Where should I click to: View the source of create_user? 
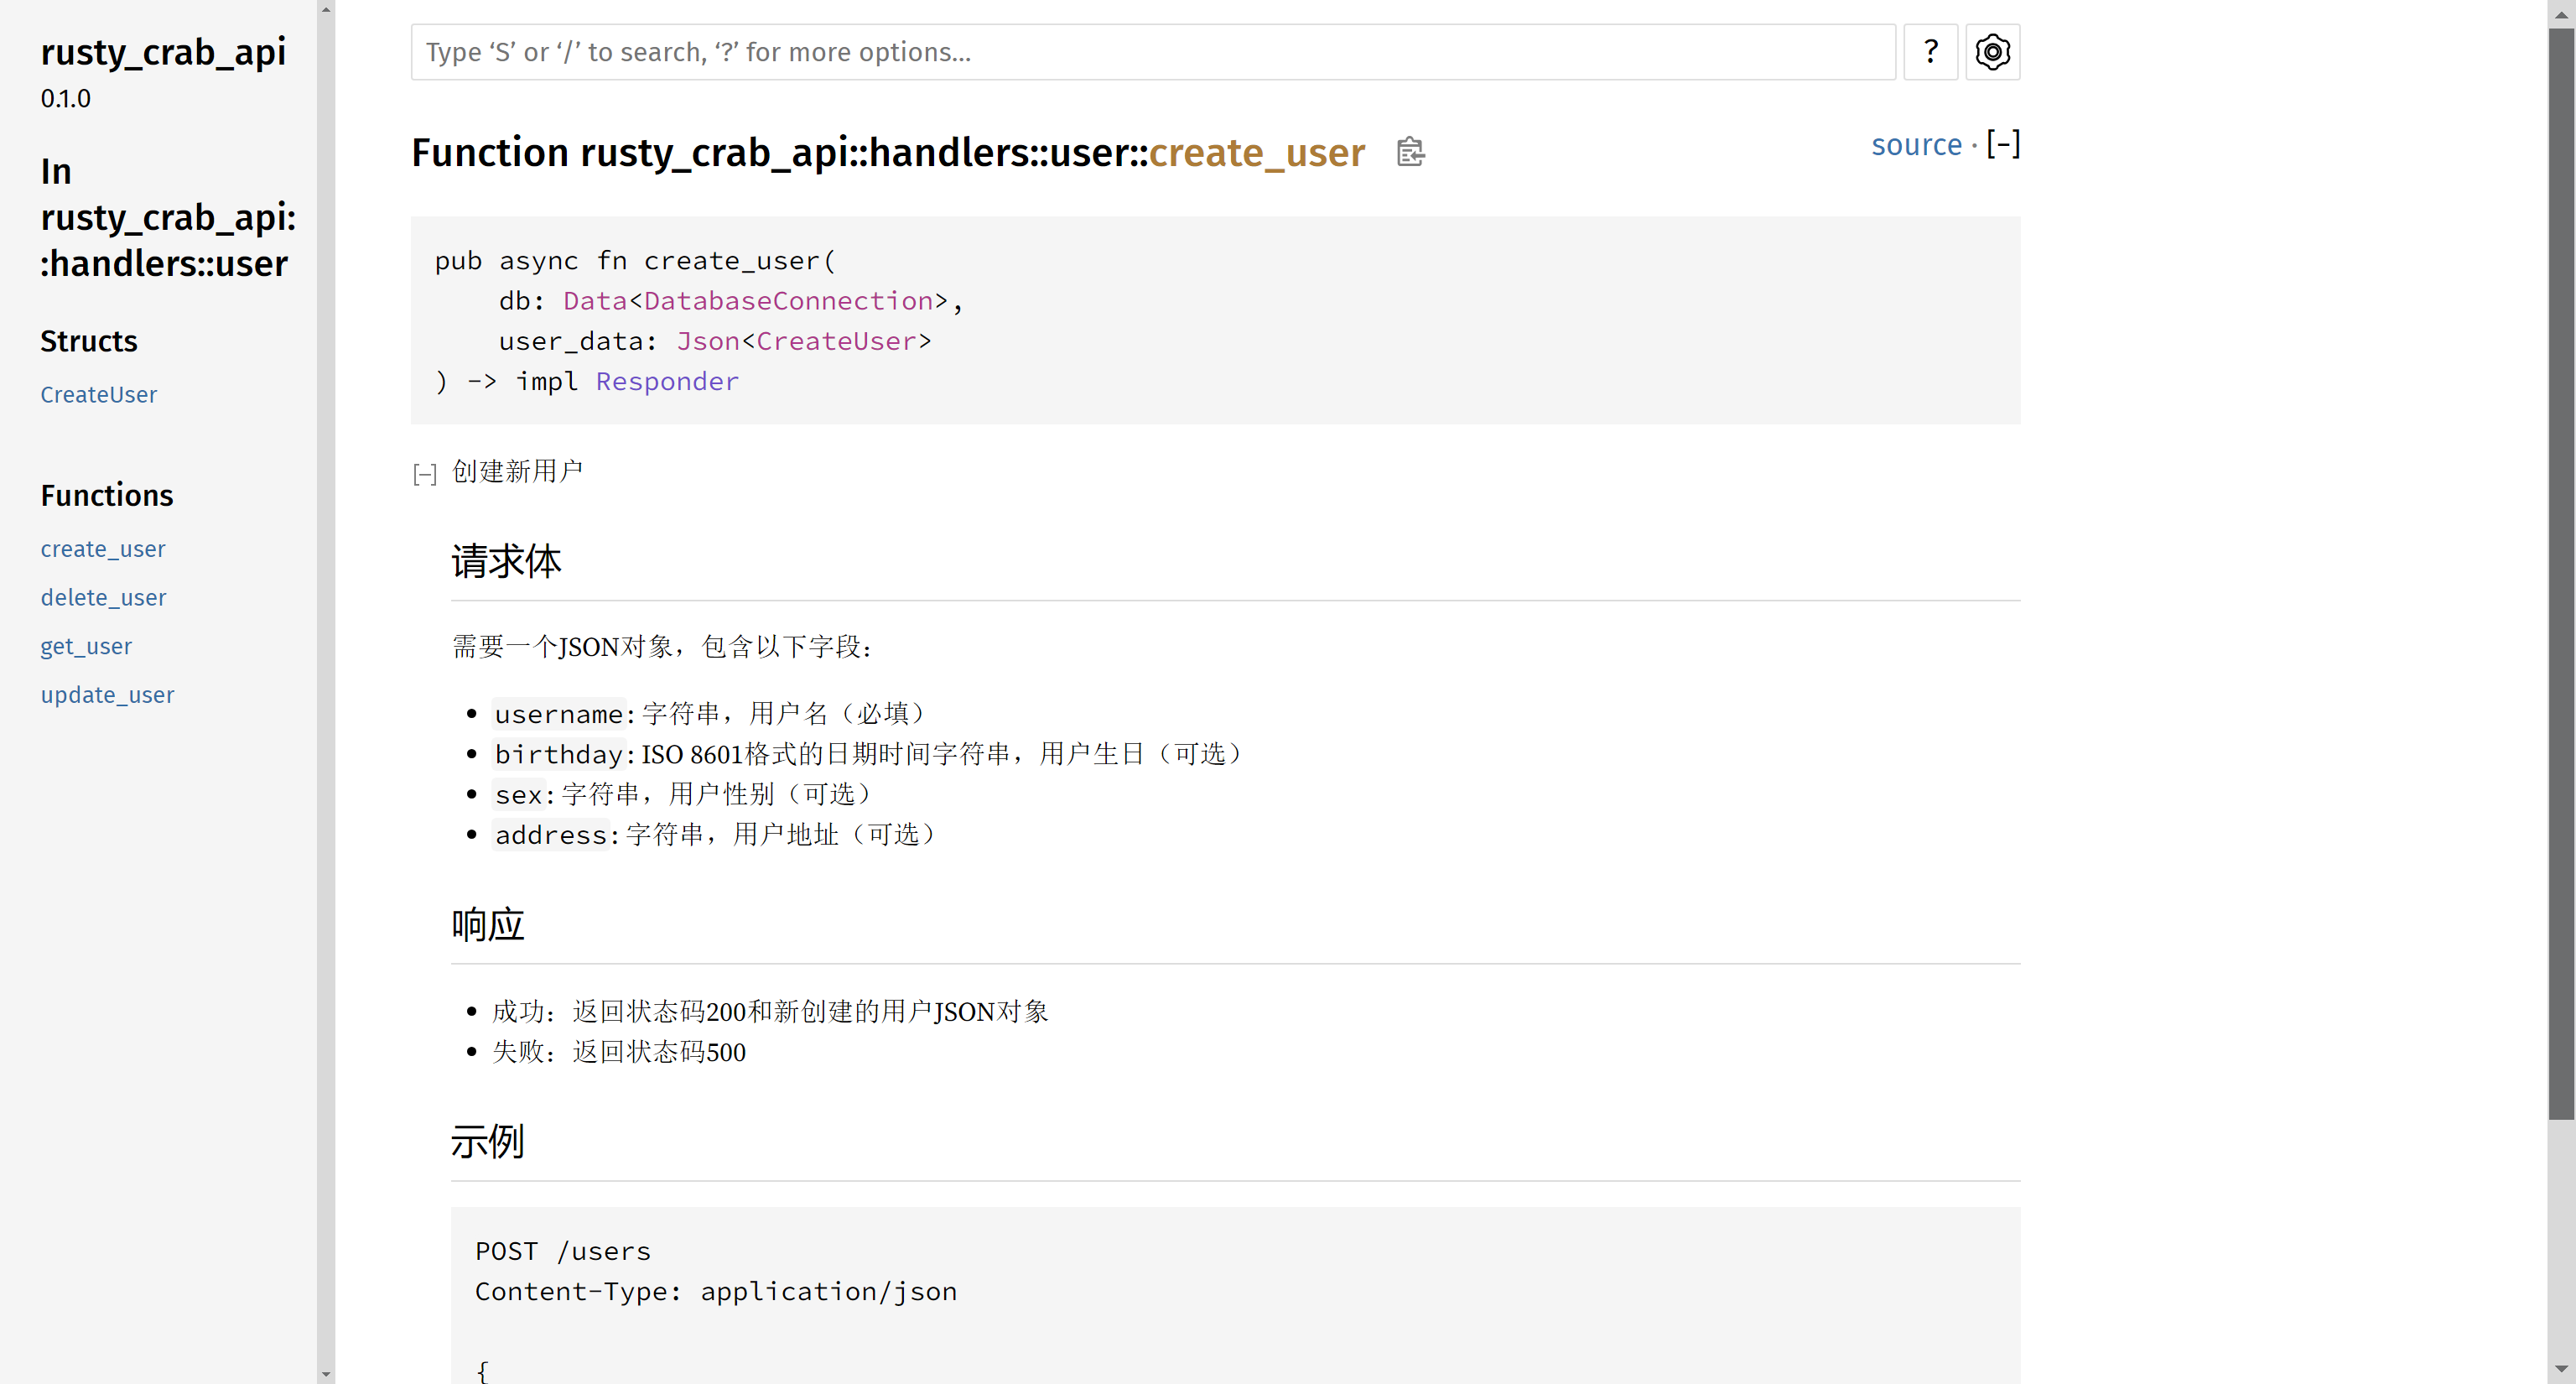tap(1916, 145)
